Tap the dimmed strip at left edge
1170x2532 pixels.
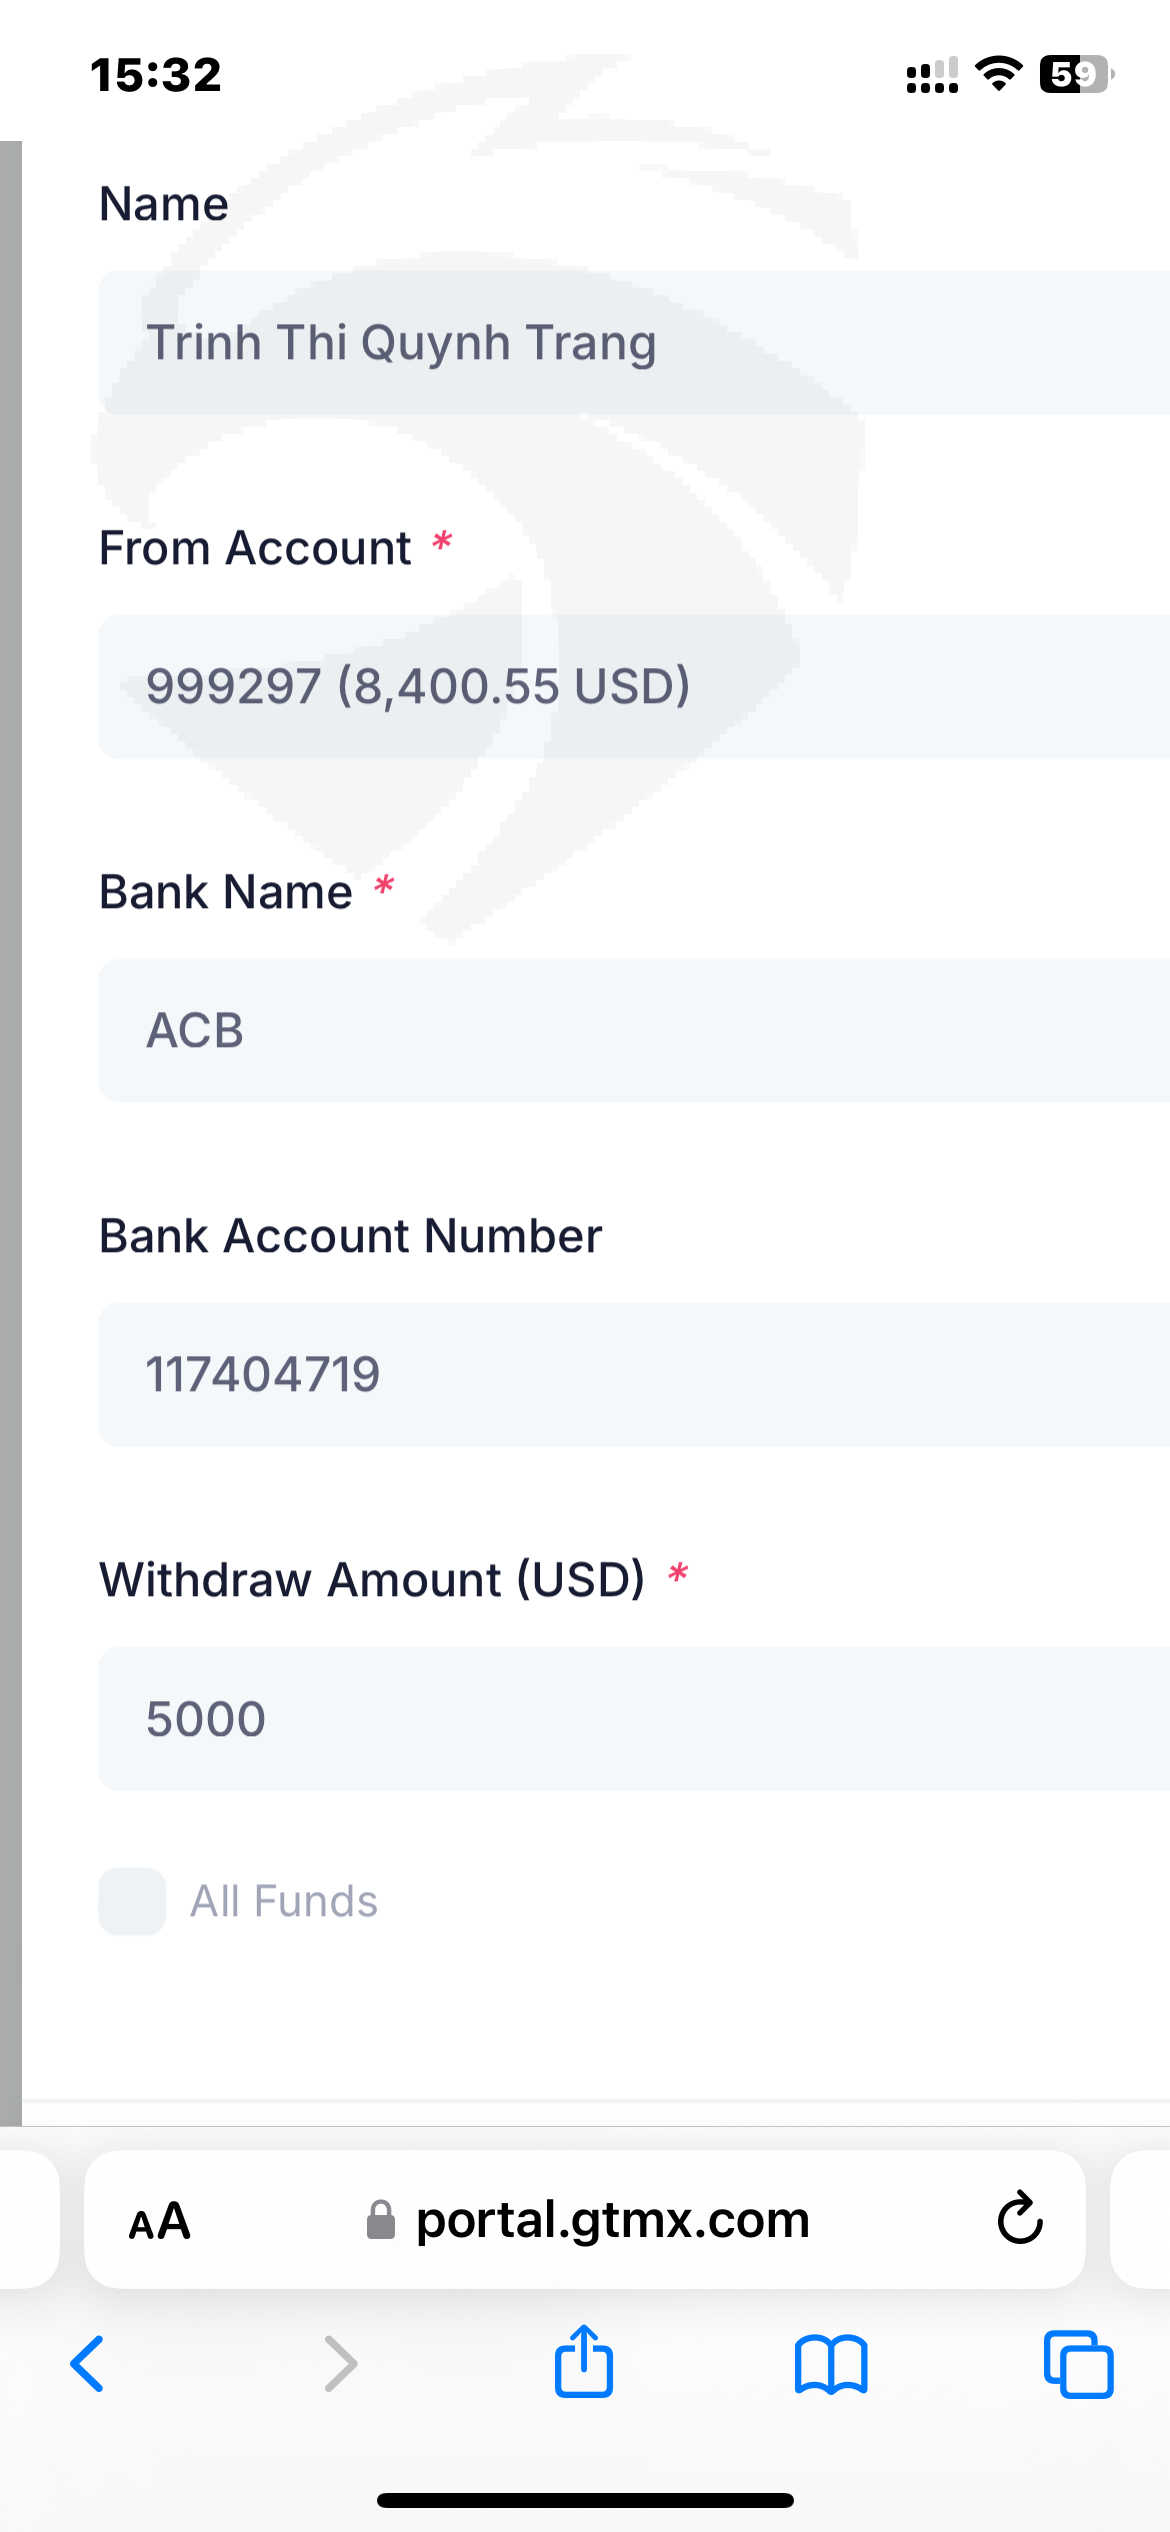(10, 1100)
